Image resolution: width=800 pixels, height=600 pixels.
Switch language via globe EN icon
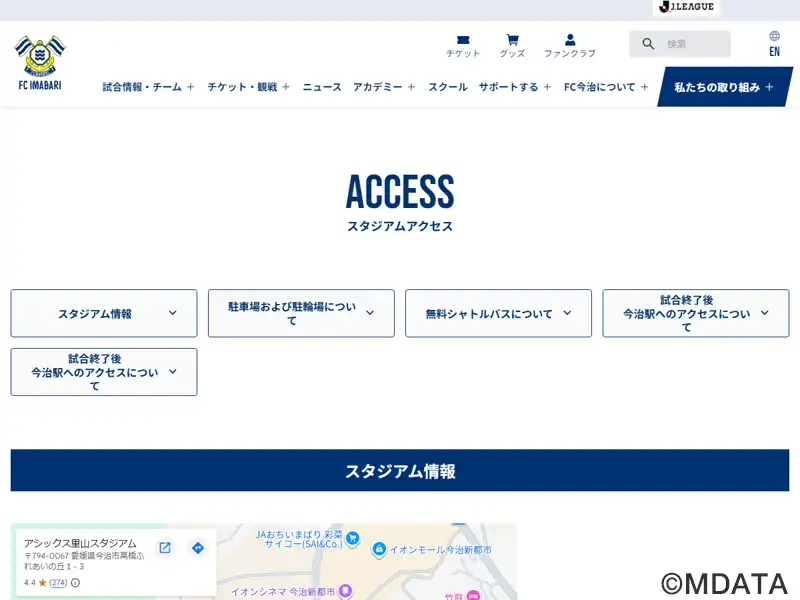(x=774, y=43)
